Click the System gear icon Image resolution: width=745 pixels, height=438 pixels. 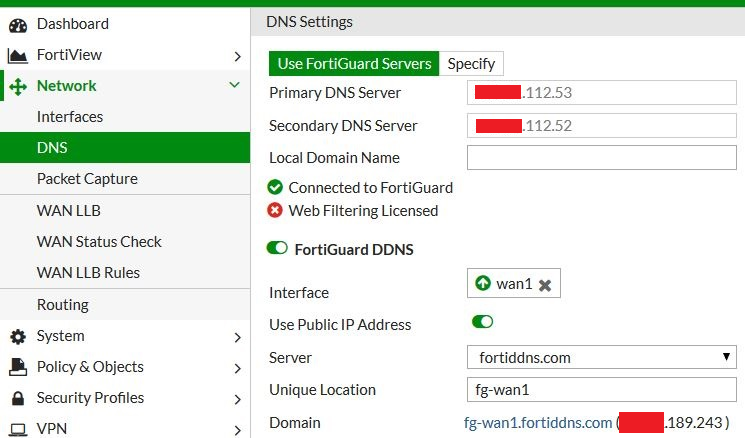[17, 336]
